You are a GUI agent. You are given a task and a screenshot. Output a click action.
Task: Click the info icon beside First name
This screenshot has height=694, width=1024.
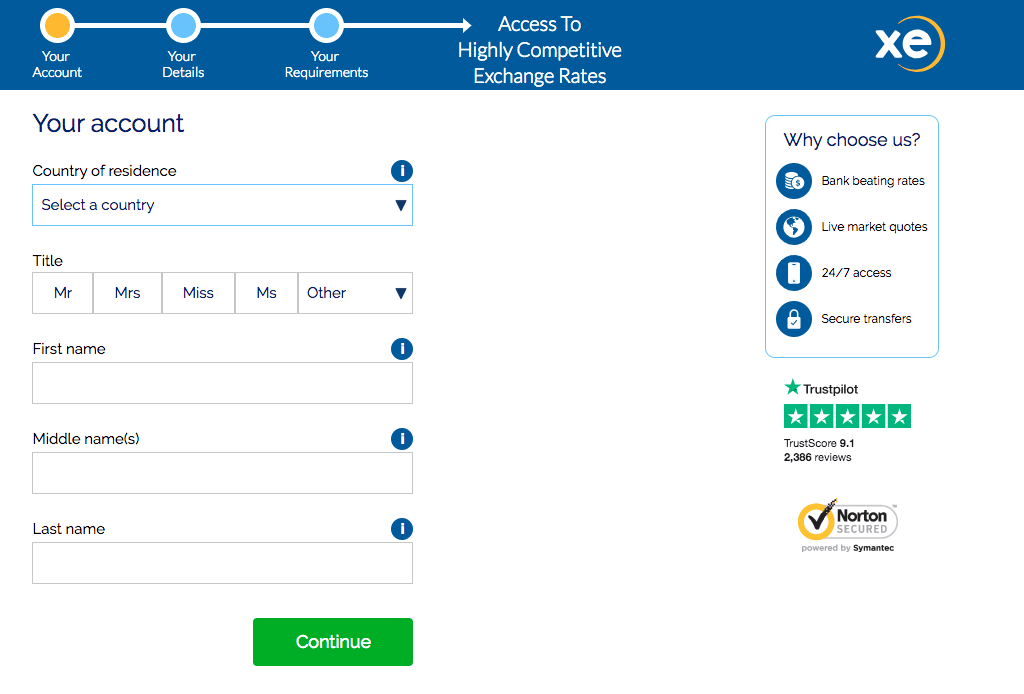[401, 349]
